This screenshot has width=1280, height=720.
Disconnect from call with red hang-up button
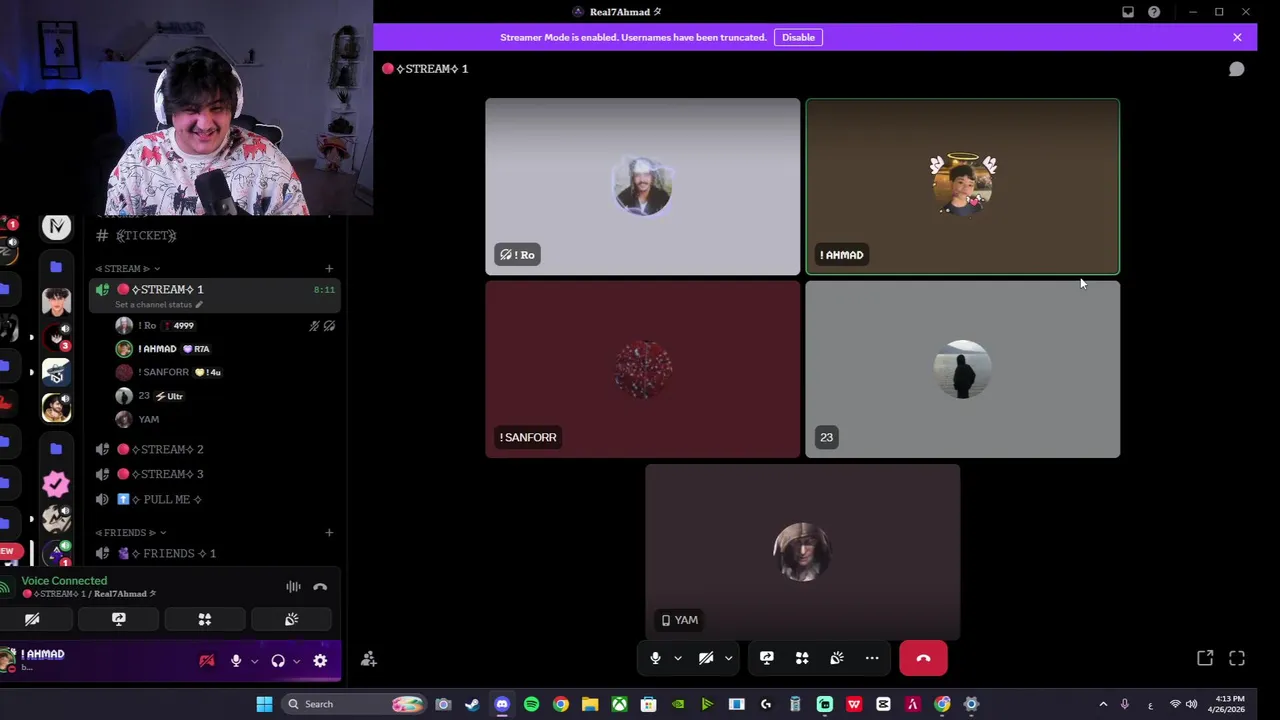coord(923,658)
